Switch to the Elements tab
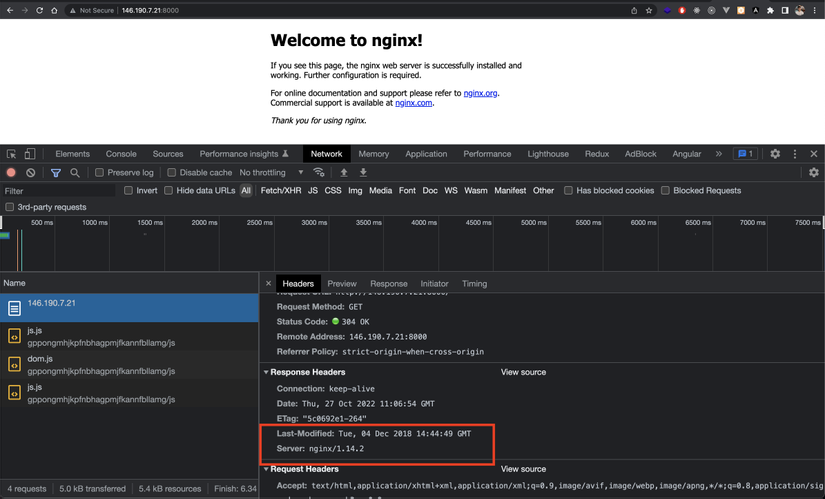The image size is (825, 499). tap(73, 154)
